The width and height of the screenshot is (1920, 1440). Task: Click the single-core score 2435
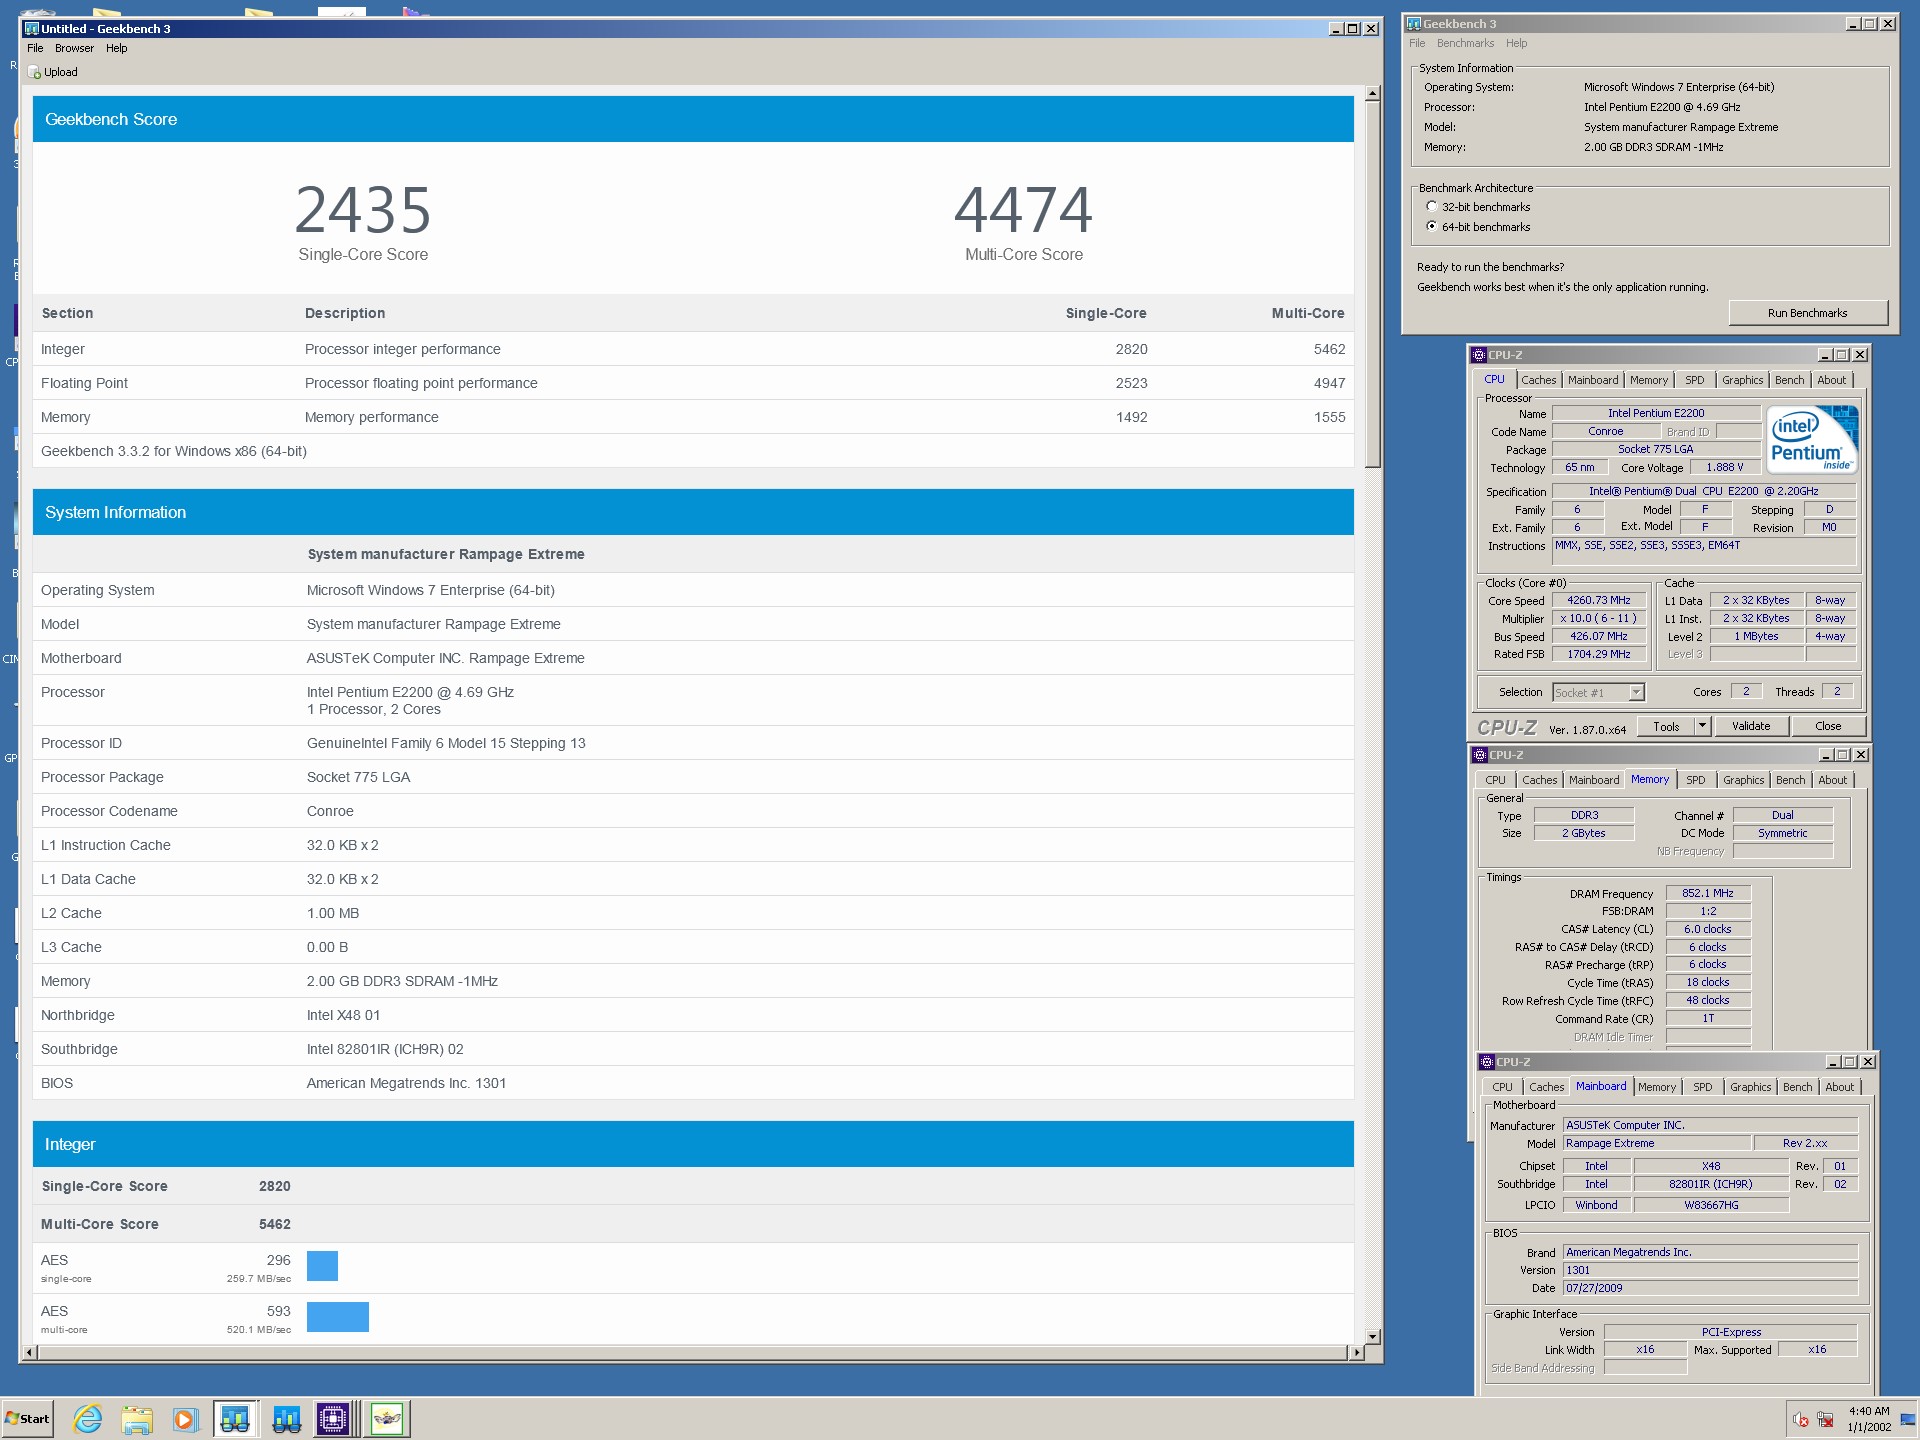coord(363,209)
